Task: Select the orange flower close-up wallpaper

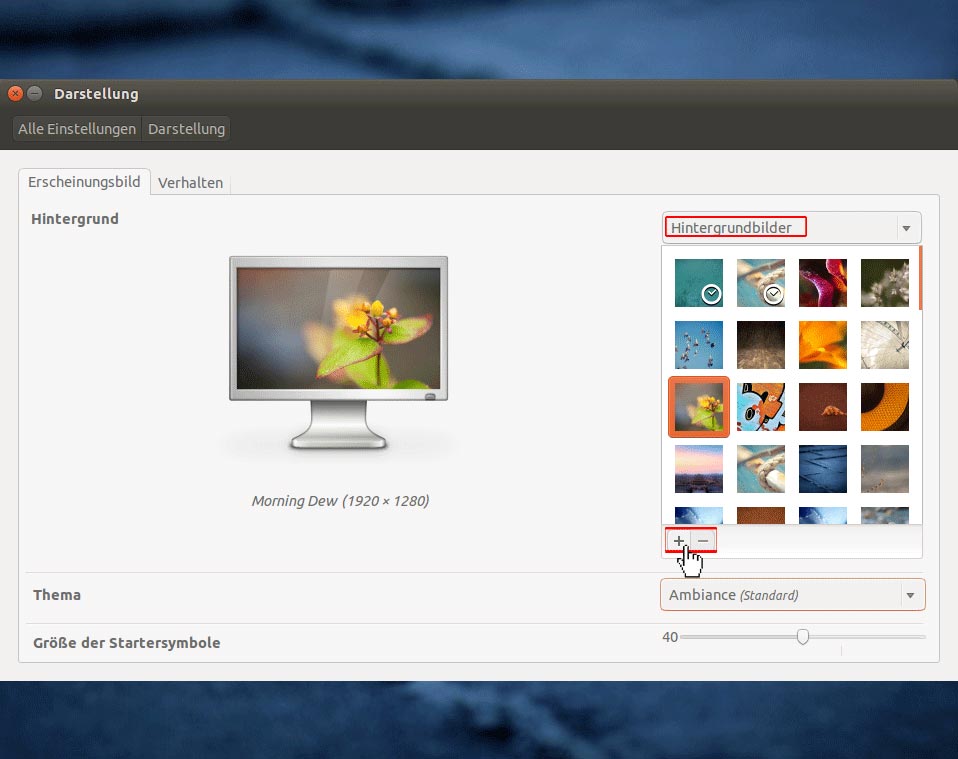Action: point(822,345)
